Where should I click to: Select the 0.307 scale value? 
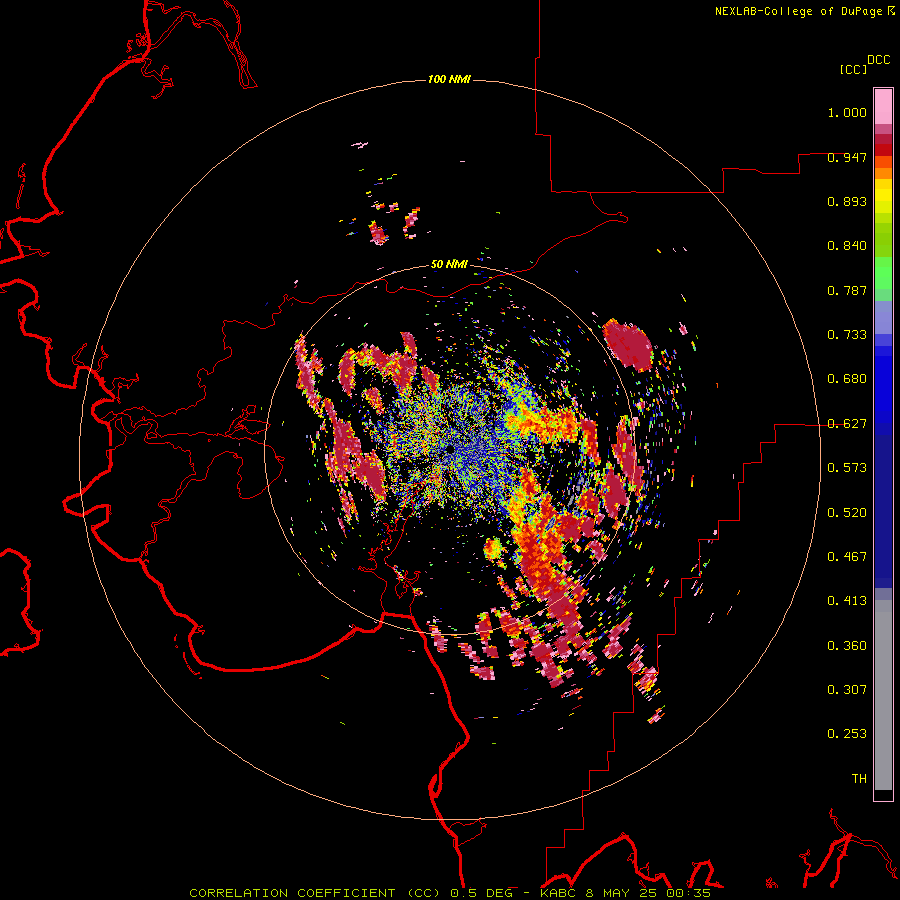point(847,690)
